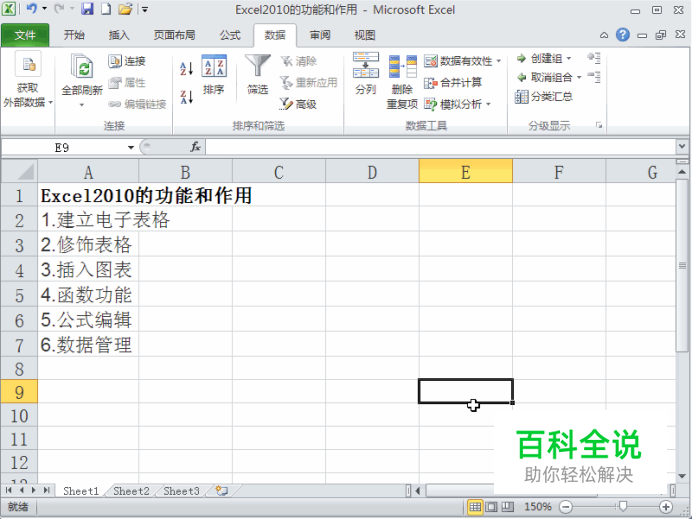This screenshot has height=519, width=692.
Task: Go to the first sheet tab arrow
Action: pyautogui.click(x=8, y=490)
